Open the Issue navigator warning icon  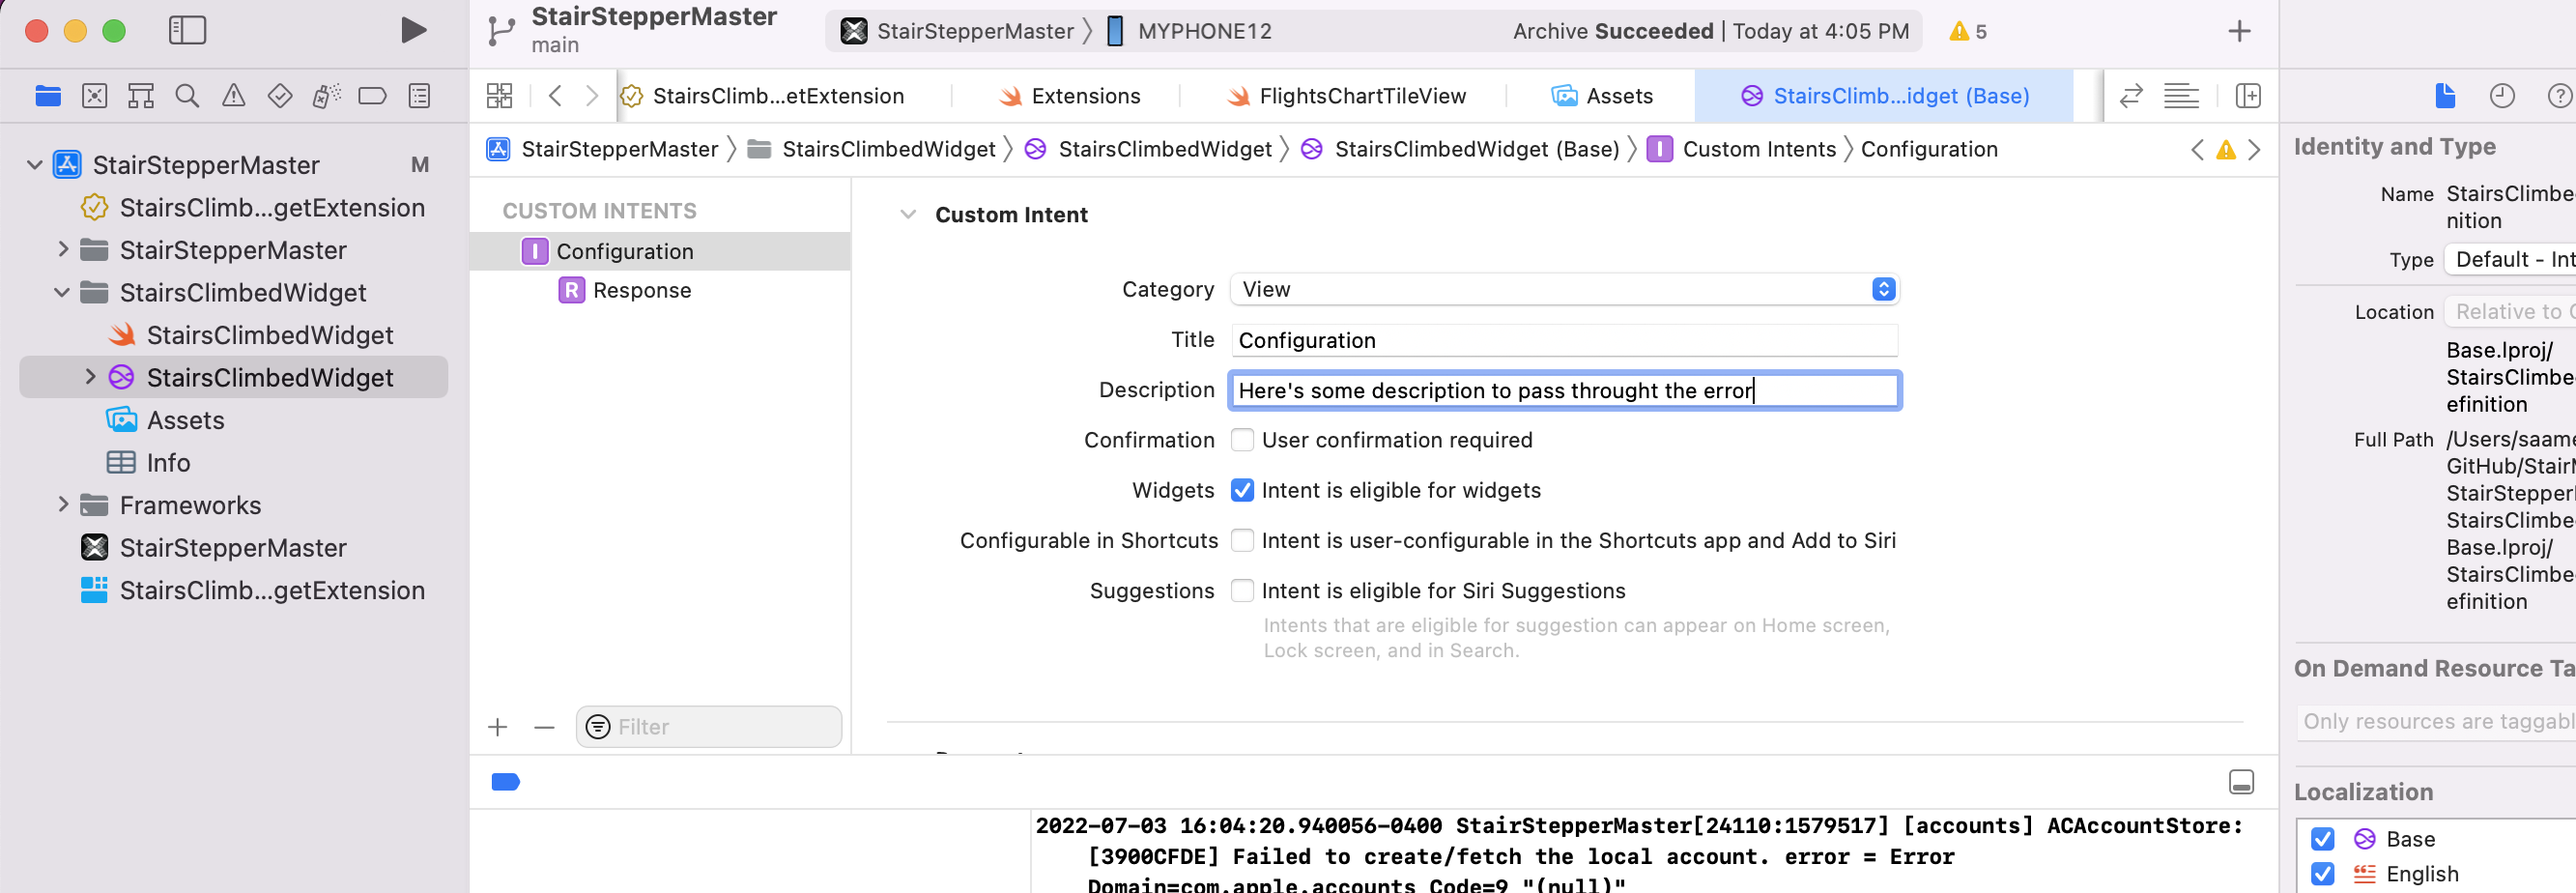(x=233, y=96)
